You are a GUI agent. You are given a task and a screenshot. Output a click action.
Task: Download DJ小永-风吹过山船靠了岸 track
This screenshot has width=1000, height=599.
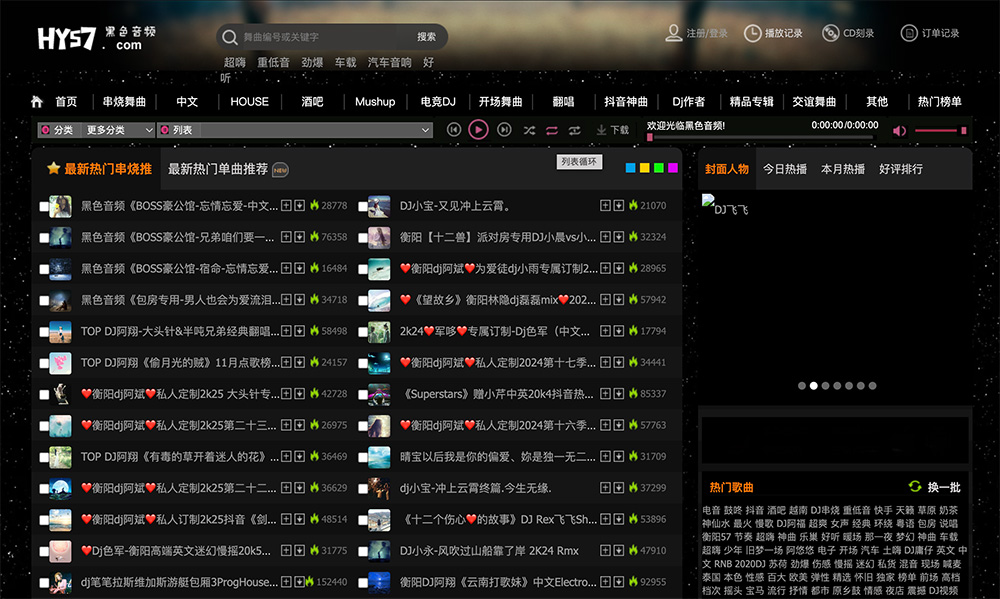point(618,551)
